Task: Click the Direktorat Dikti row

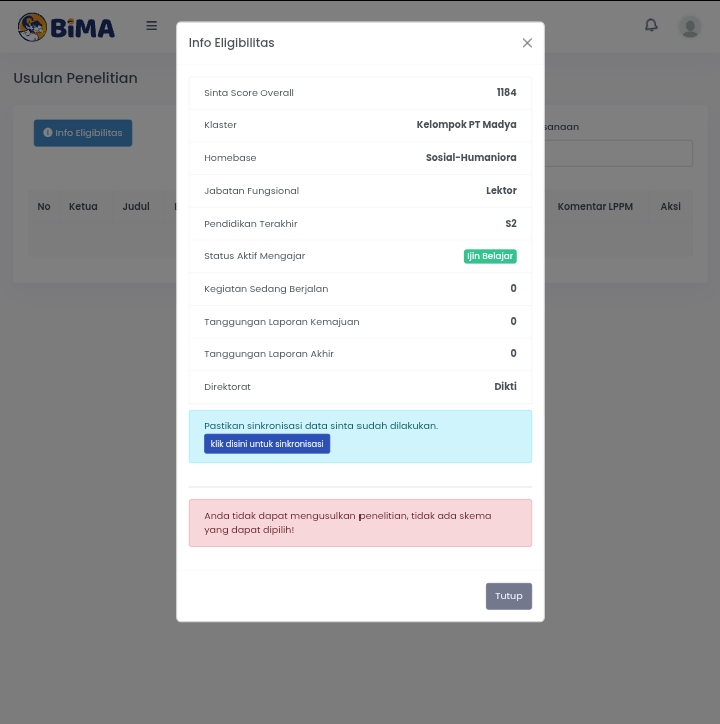Action: [360, 387]
